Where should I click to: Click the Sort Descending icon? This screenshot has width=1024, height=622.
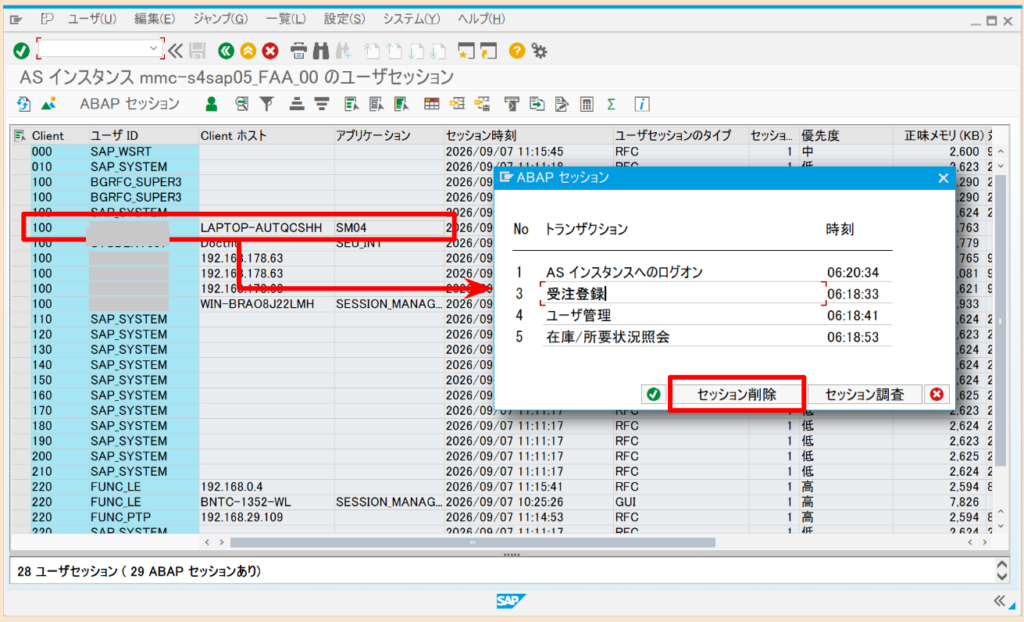click(x=322, y=104)
